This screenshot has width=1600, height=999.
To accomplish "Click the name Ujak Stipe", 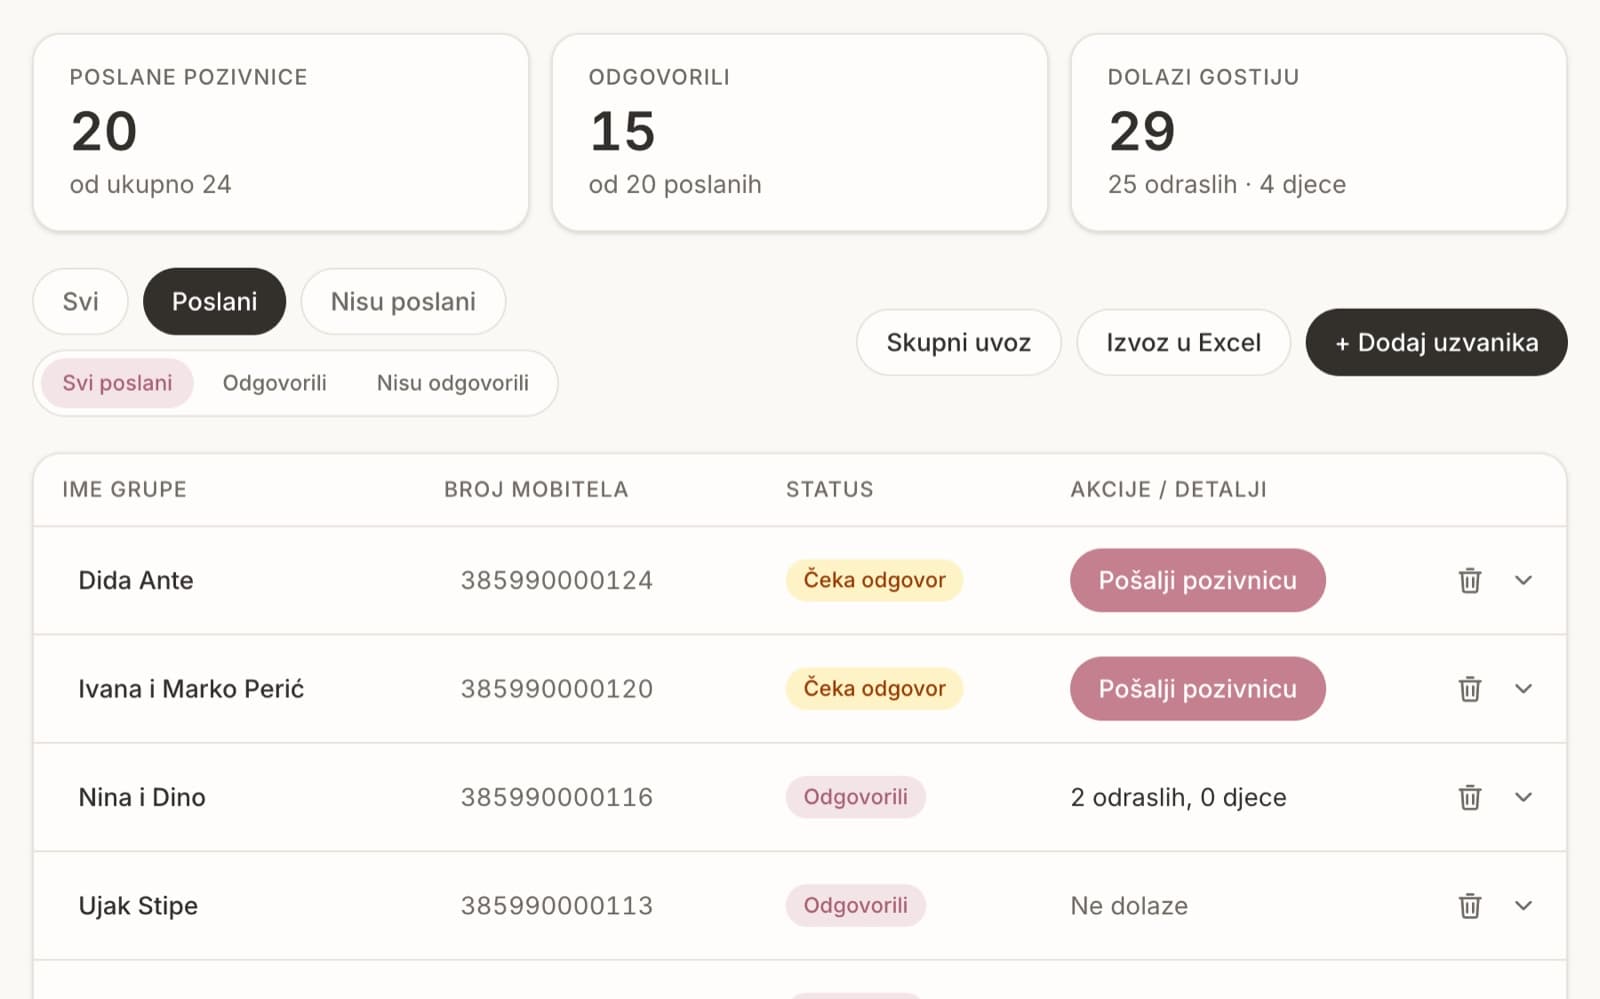I will tap(138, 906).
